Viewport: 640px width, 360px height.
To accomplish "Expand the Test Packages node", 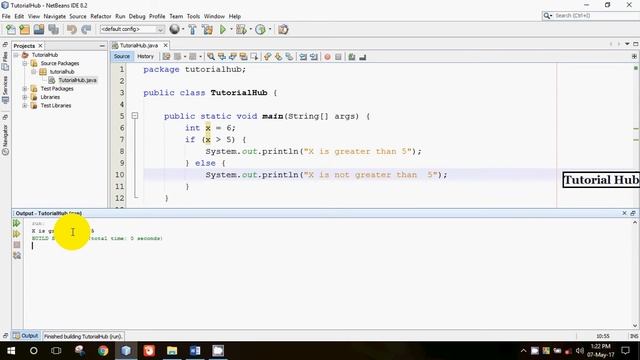I will coord(25,89).
